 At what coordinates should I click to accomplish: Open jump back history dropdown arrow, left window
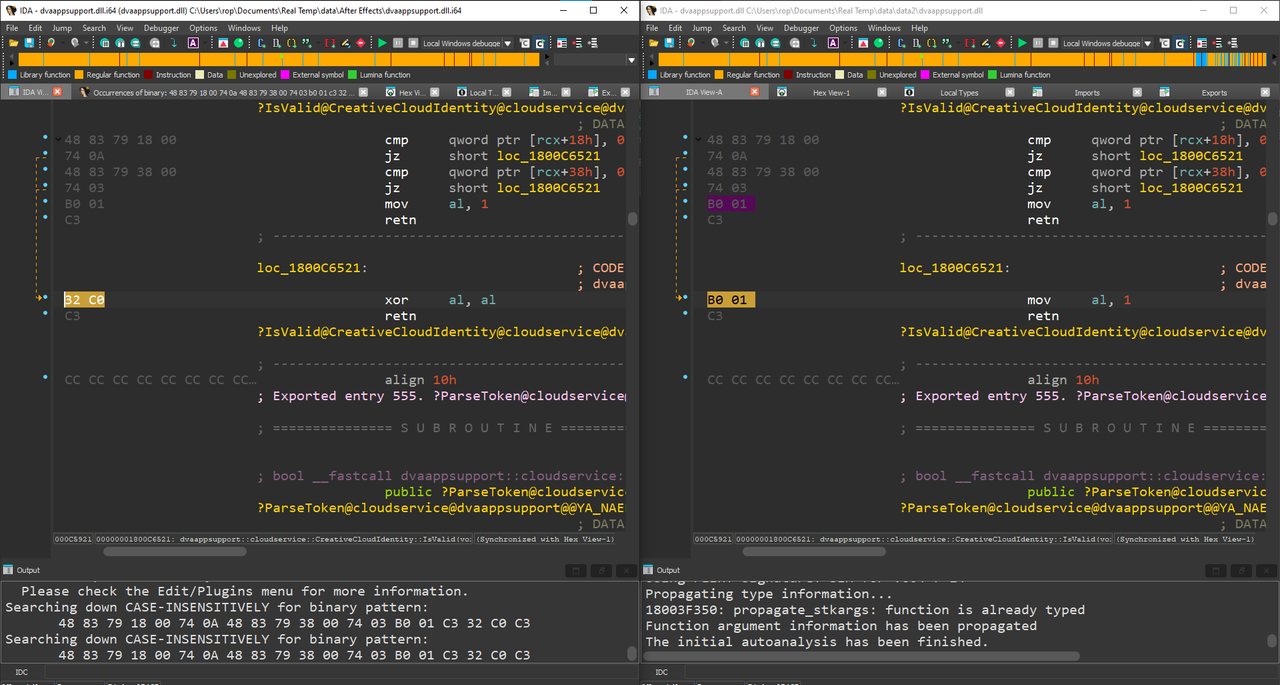[x=62, y=44]
